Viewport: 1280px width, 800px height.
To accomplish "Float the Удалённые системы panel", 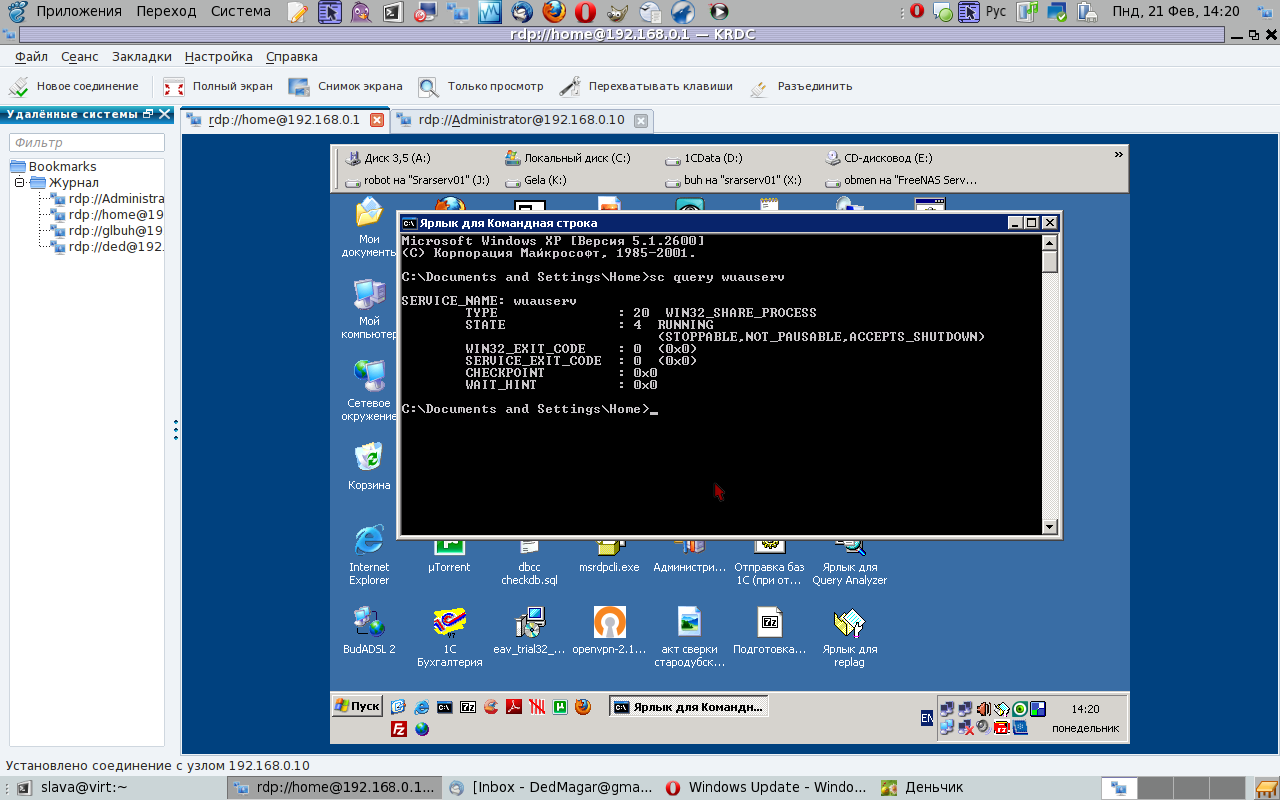I will (148, 114).
